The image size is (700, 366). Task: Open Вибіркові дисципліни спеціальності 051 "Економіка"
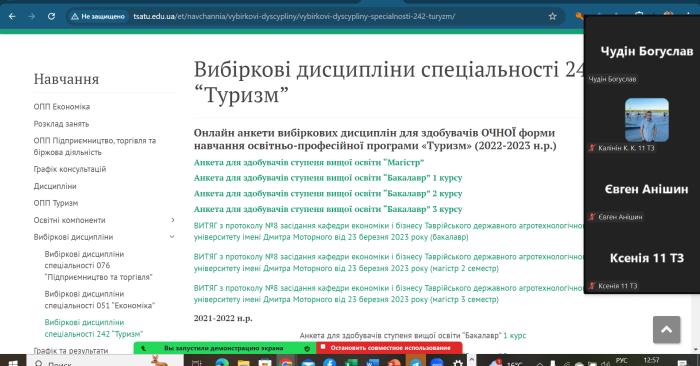click(x=100, y=299)
